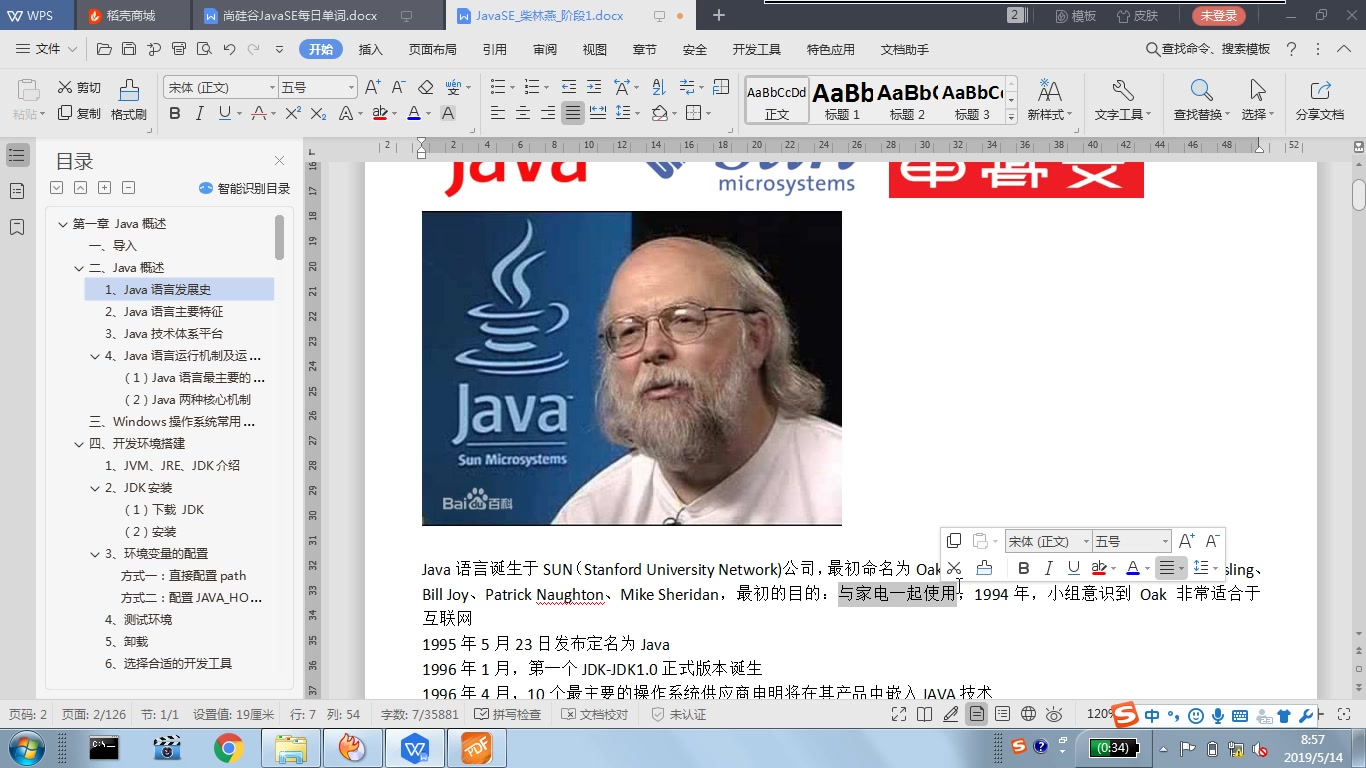Click 剪切 cut in the ribbon

point(79,87)
